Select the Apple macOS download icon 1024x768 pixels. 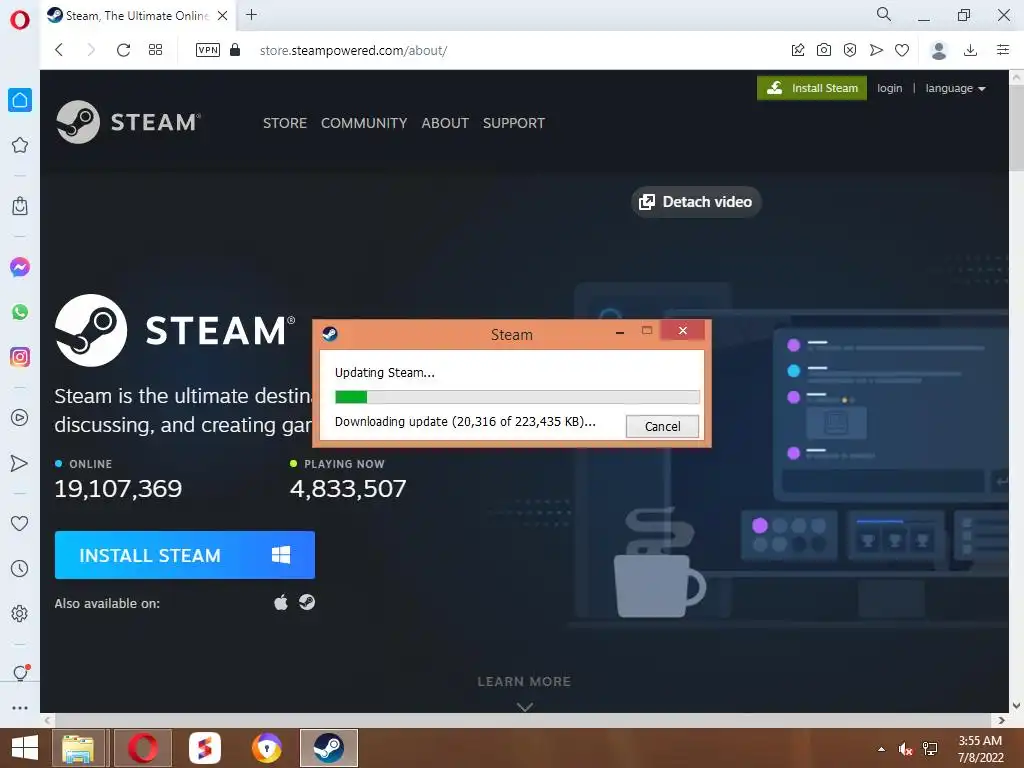pyautogui.click(x=281, y=602)
